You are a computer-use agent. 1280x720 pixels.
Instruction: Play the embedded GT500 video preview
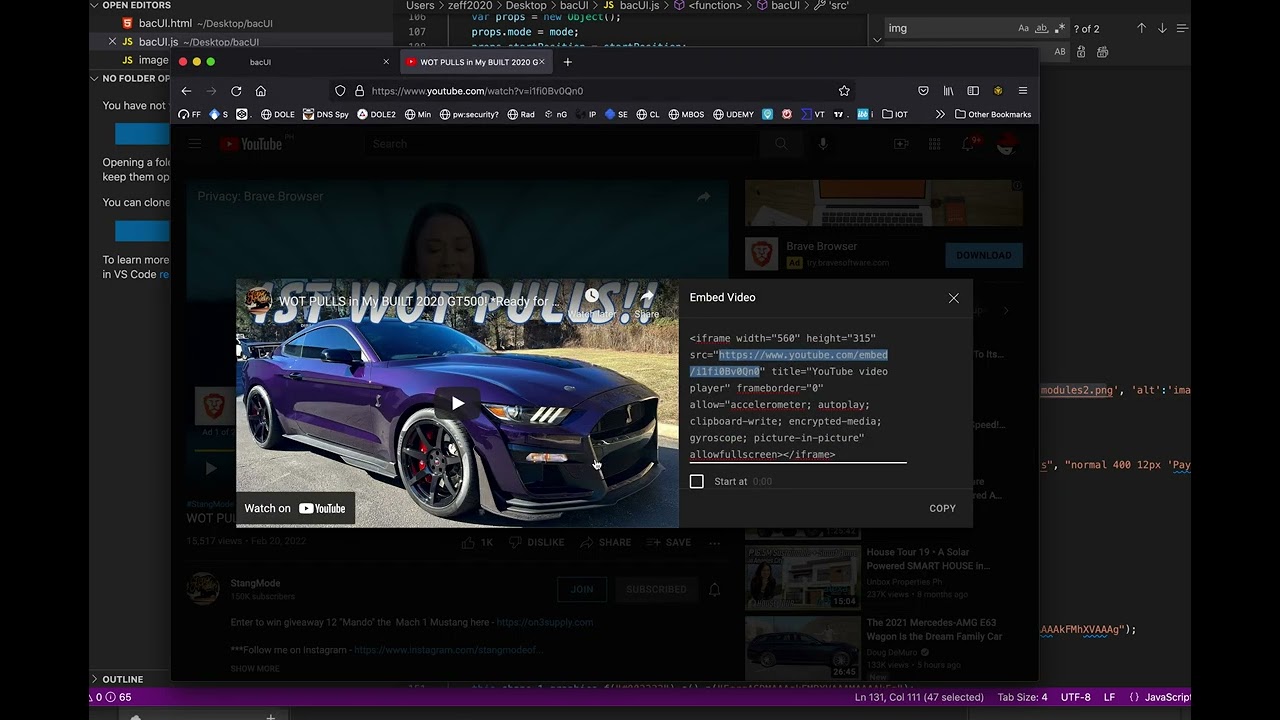[x=457, y=404]
